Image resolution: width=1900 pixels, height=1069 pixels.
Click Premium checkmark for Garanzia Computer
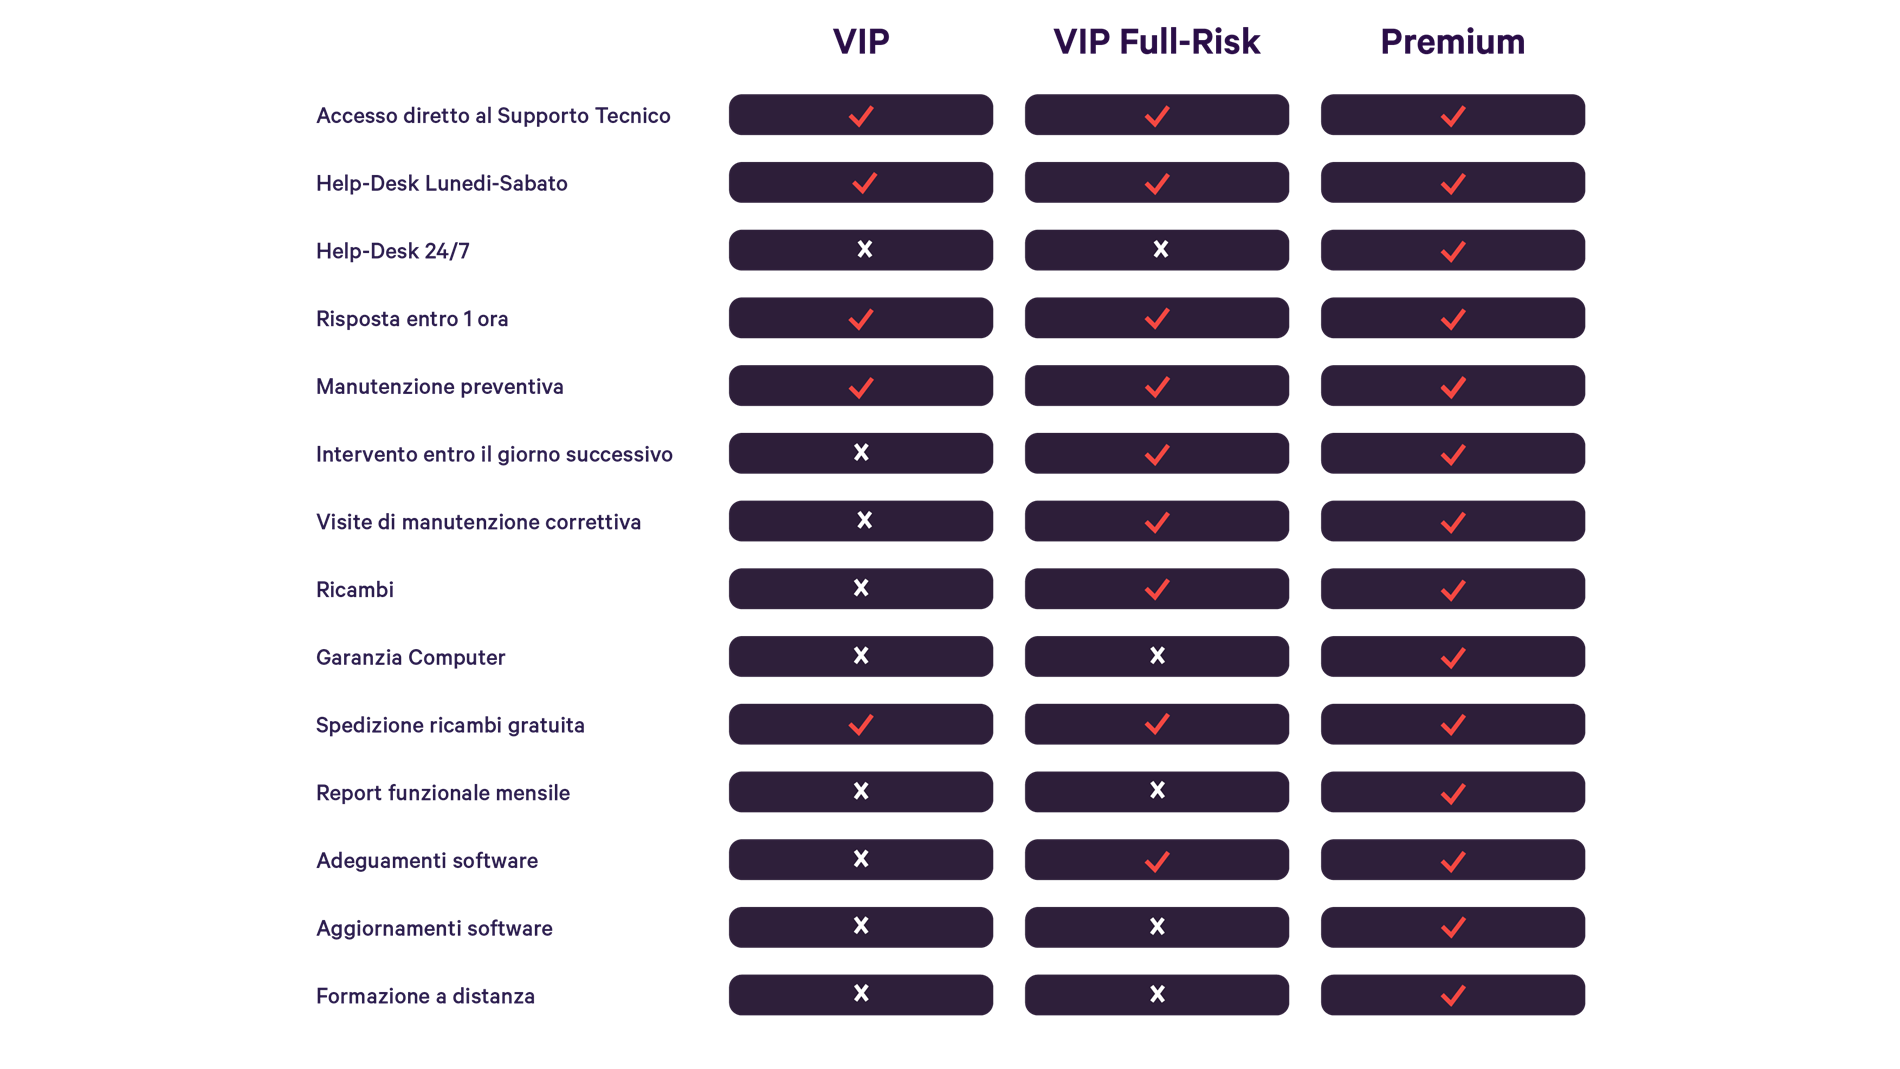pyautogui.click(x=1453, y=657)
